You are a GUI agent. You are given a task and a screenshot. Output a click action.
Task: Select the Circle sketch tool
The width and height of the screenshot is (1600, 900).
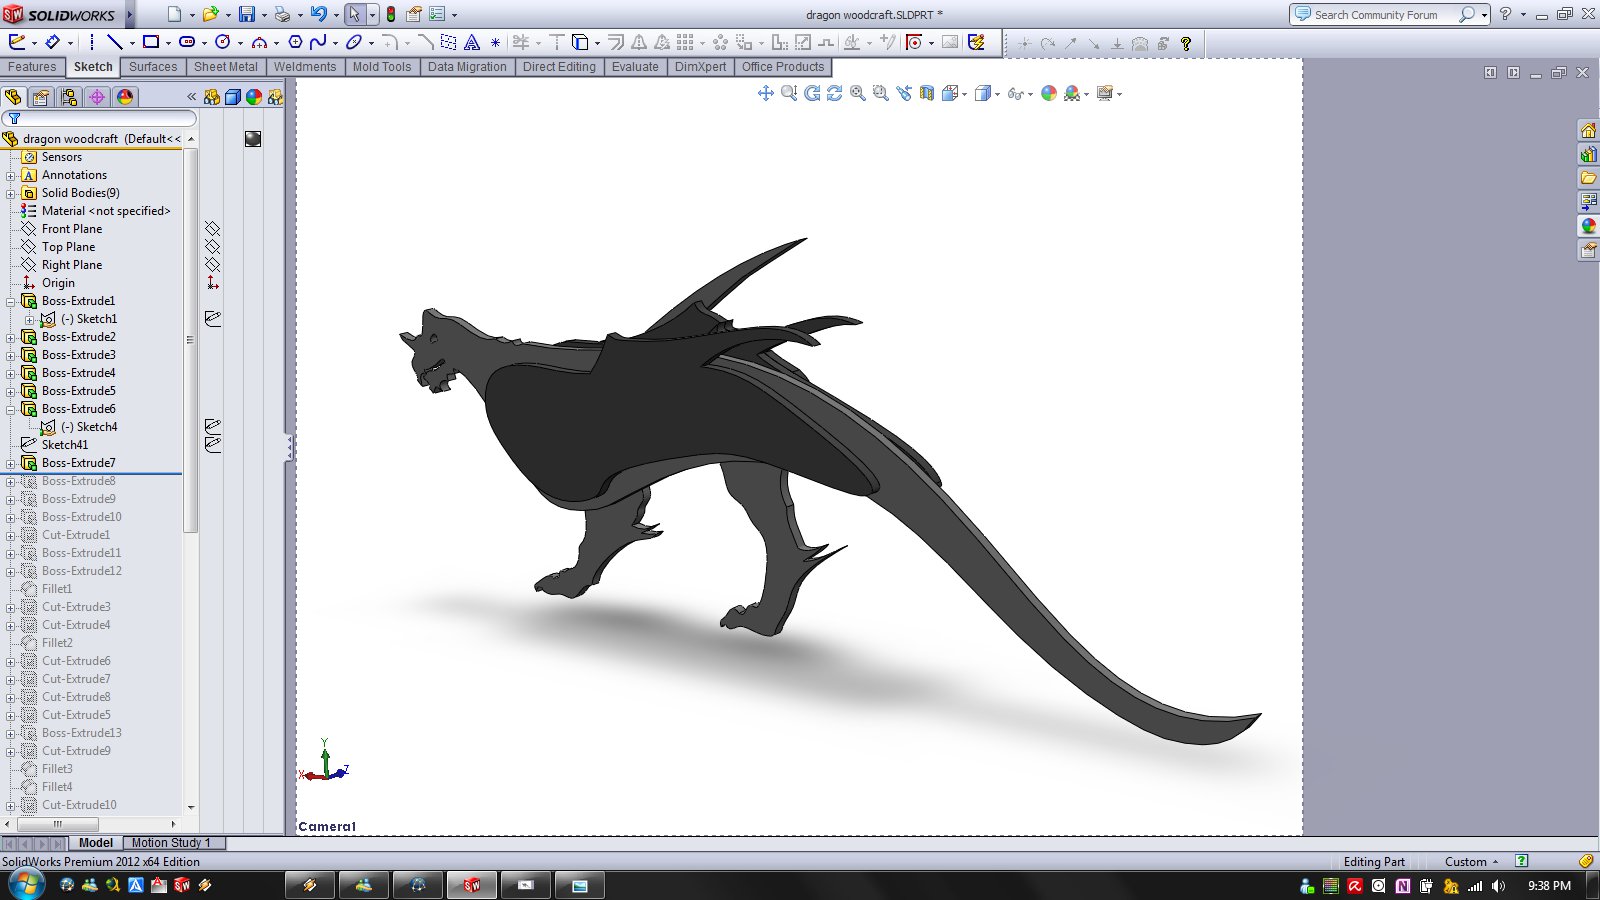pyautogui.click(x=222, y=42)
